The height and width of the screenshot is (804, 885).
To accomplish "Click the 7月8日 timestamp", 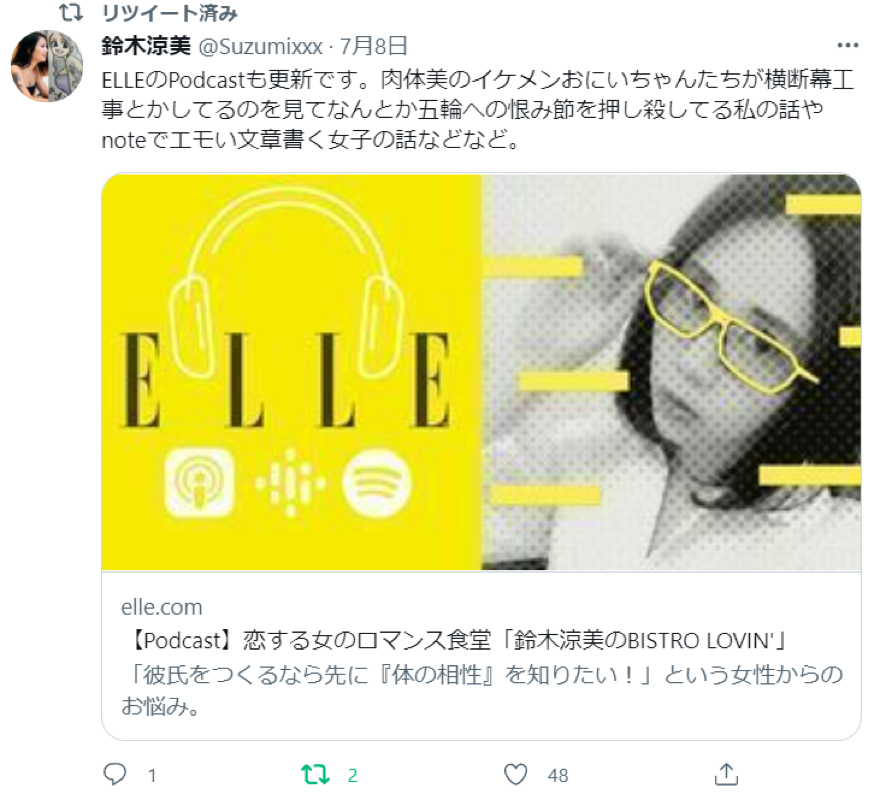I will pos(374,46).
